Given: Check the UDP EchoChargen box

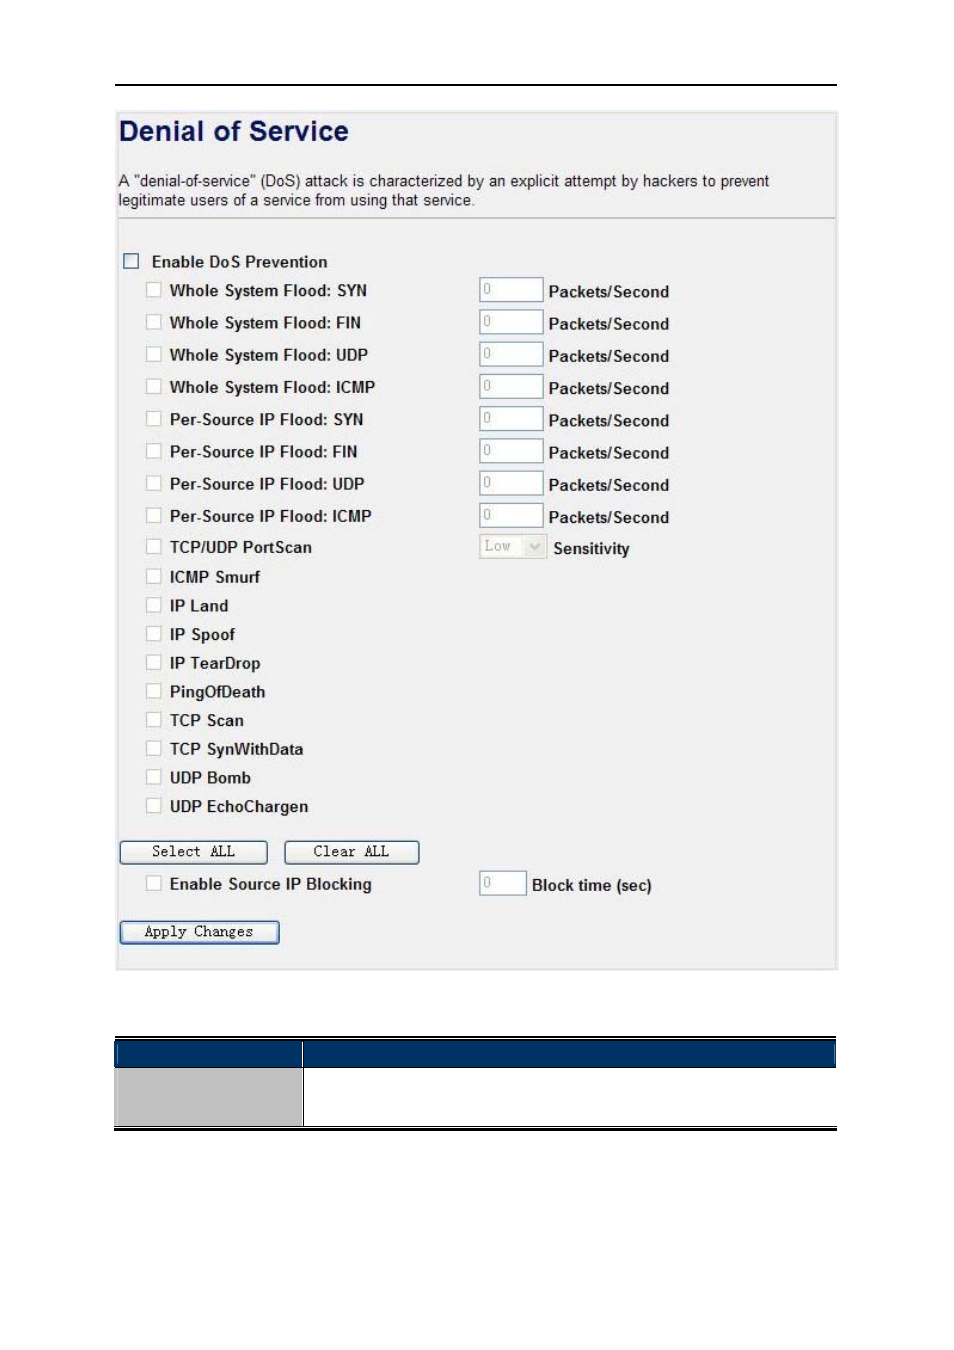Looking at the screenshot, I should tap(153, 805).
